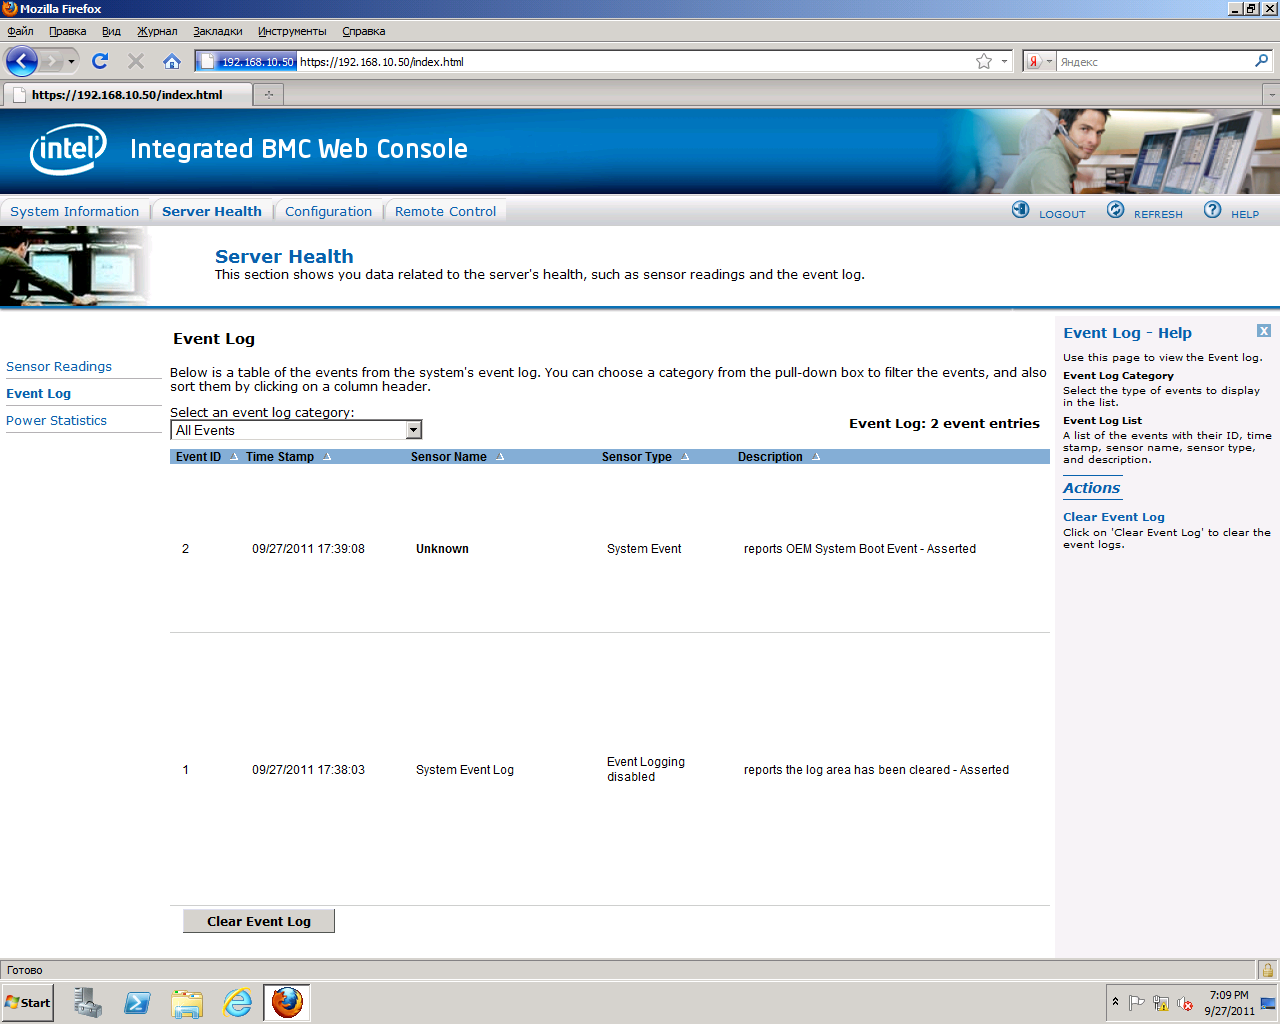Viewport: 1280px width, 1024px height.
Task: Reload the page with the browser reload button
Action: pos(100,61)
